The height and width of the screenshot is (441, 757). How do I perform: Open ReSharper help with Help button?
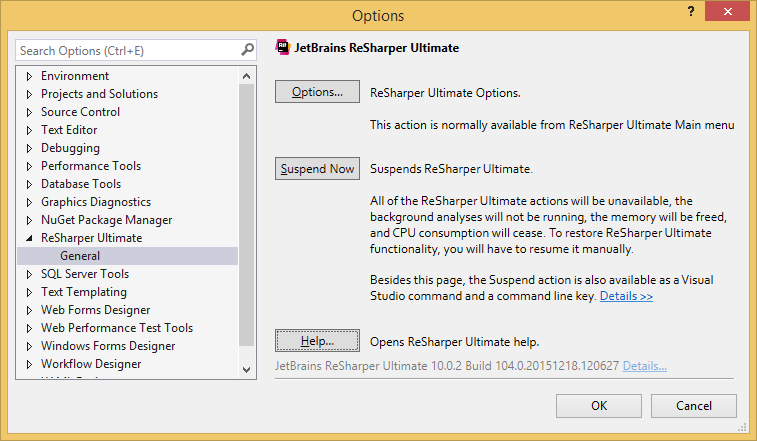317,341
